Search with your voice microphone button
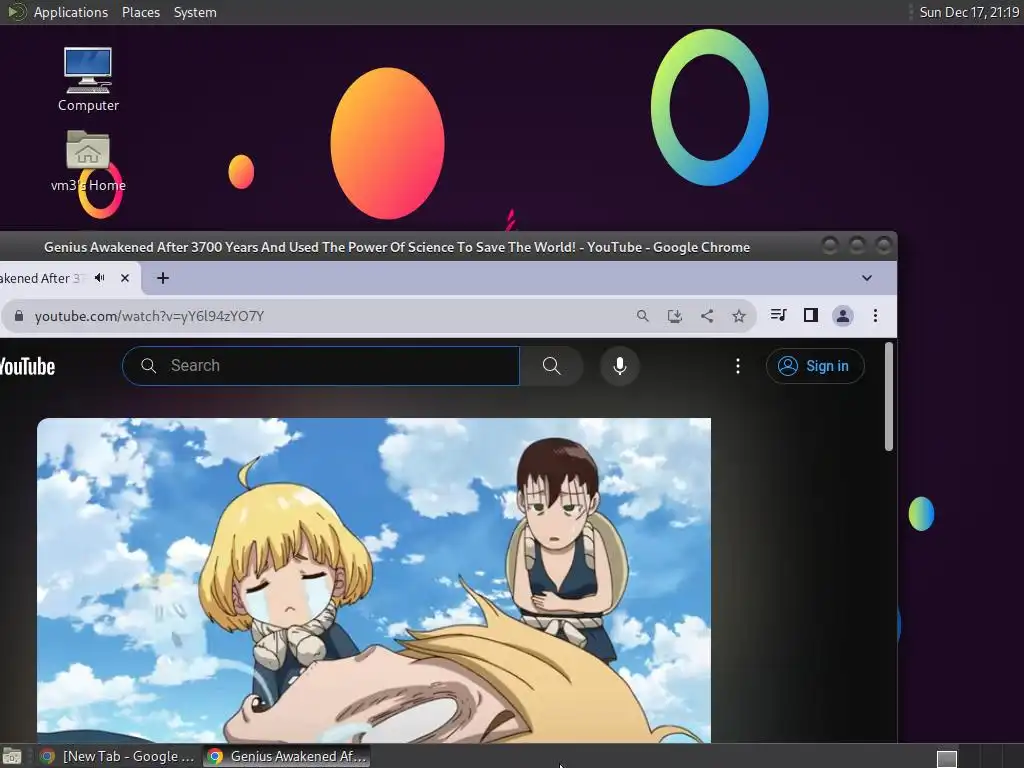 tap(620, 366)
